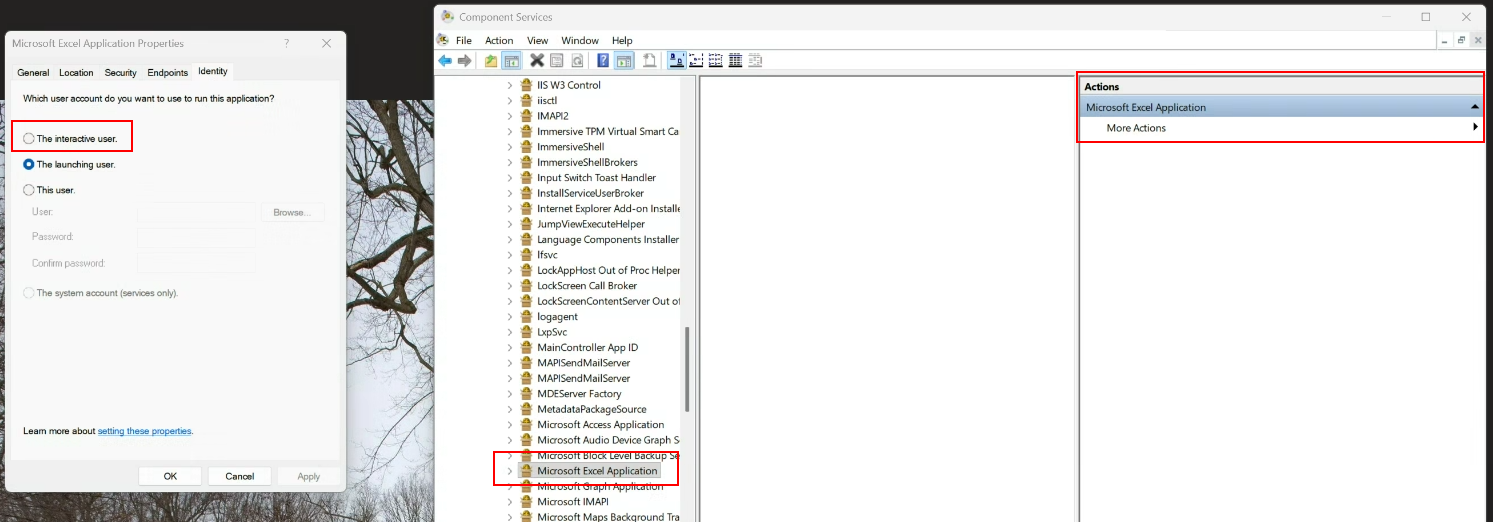This screenshot has width=1493, height=522.
Task: Click the help question mark in Properties dialog
Action: [x=287, y=43]
